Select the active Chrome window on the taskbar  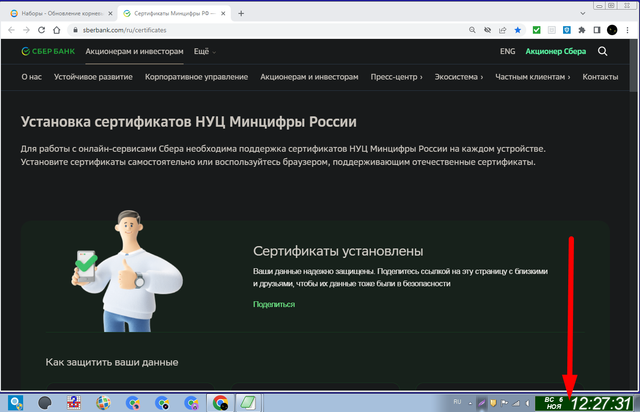220,403
